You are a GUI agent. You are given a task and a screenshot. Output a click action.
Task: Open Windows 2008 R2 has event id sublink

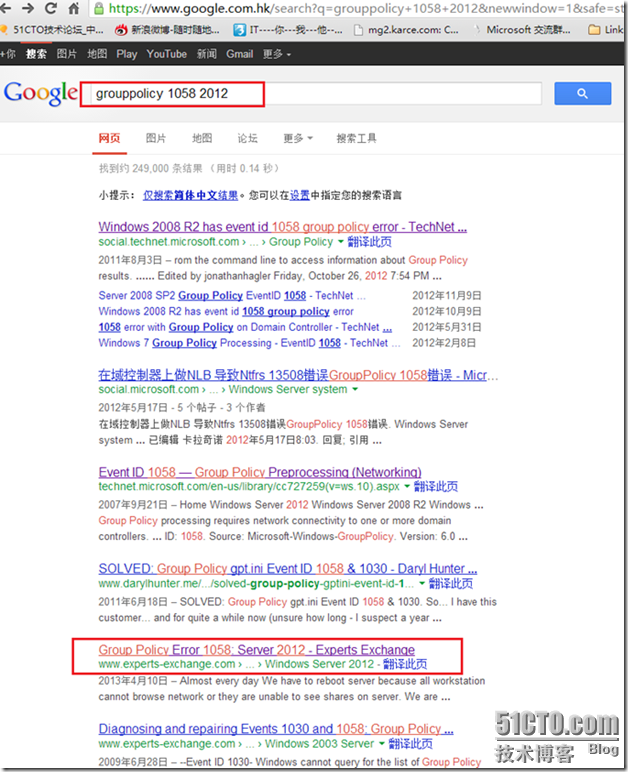(x=226, y=311)
